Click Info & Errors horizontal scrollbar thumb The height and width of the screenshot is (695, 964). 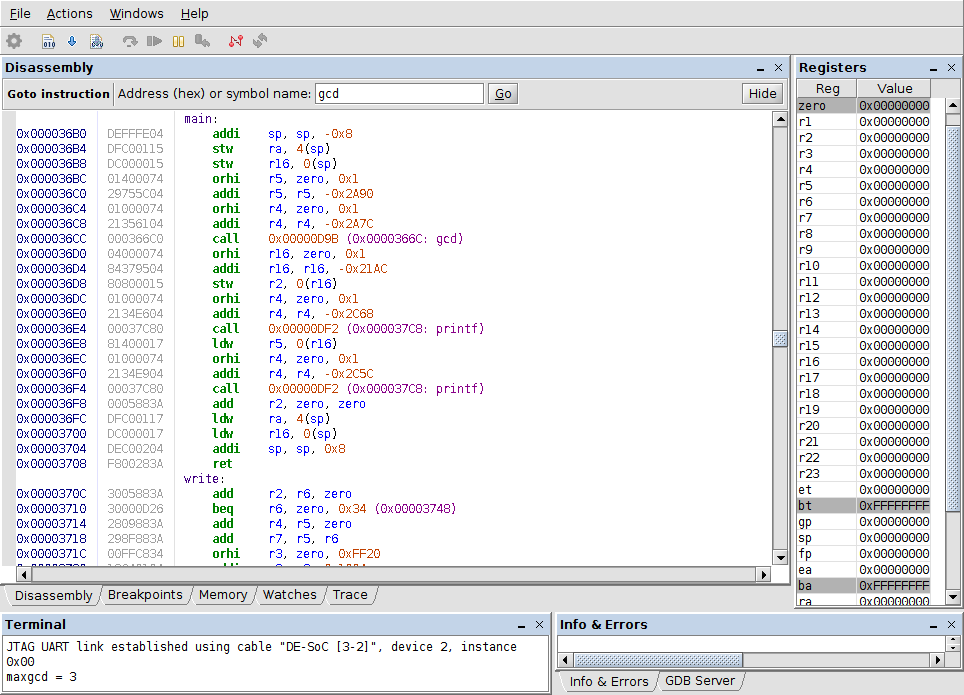[x=658, y=660]
